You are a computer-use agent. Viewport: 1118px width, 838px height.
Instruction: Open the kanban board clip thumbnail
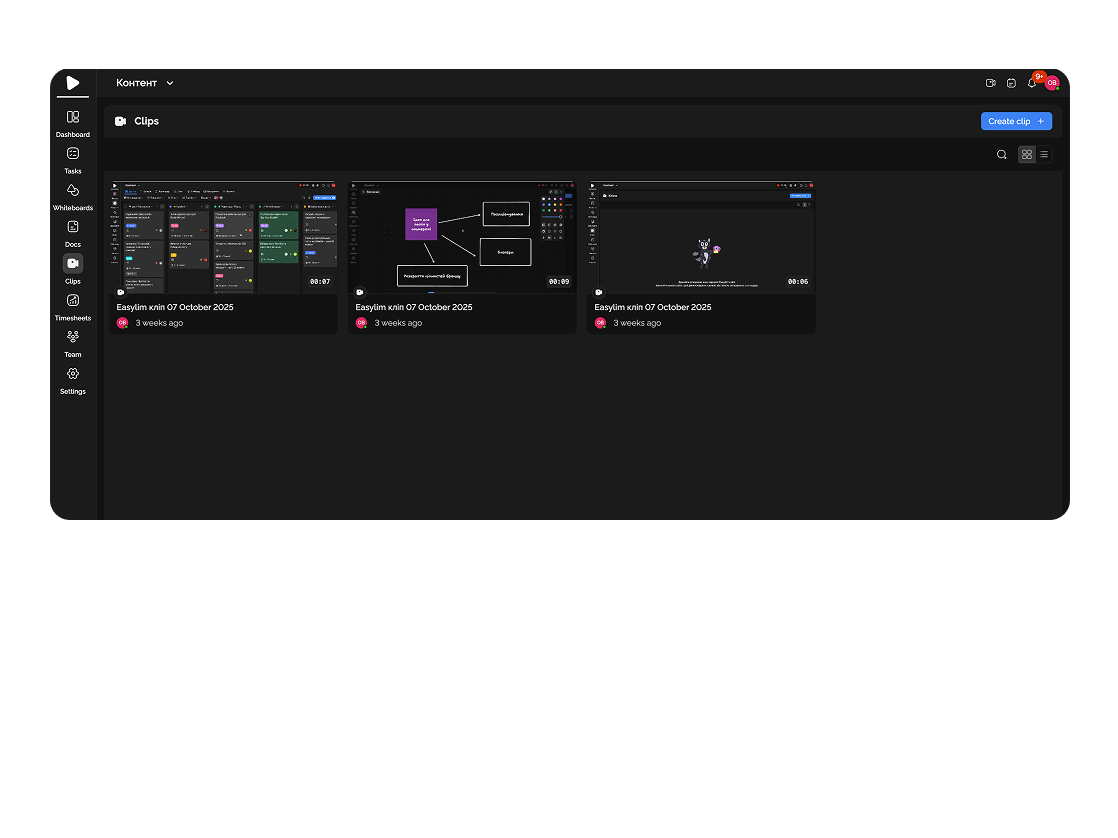224,238
